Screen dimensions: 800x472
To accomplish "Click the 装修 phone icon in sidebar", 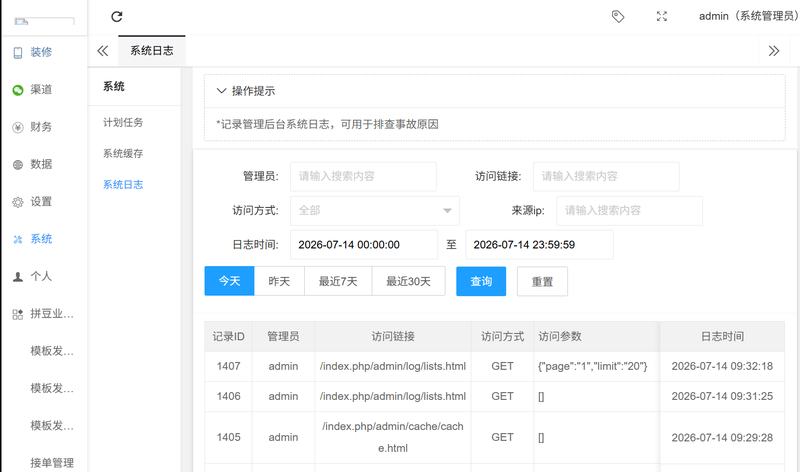I will click(18, 53).
